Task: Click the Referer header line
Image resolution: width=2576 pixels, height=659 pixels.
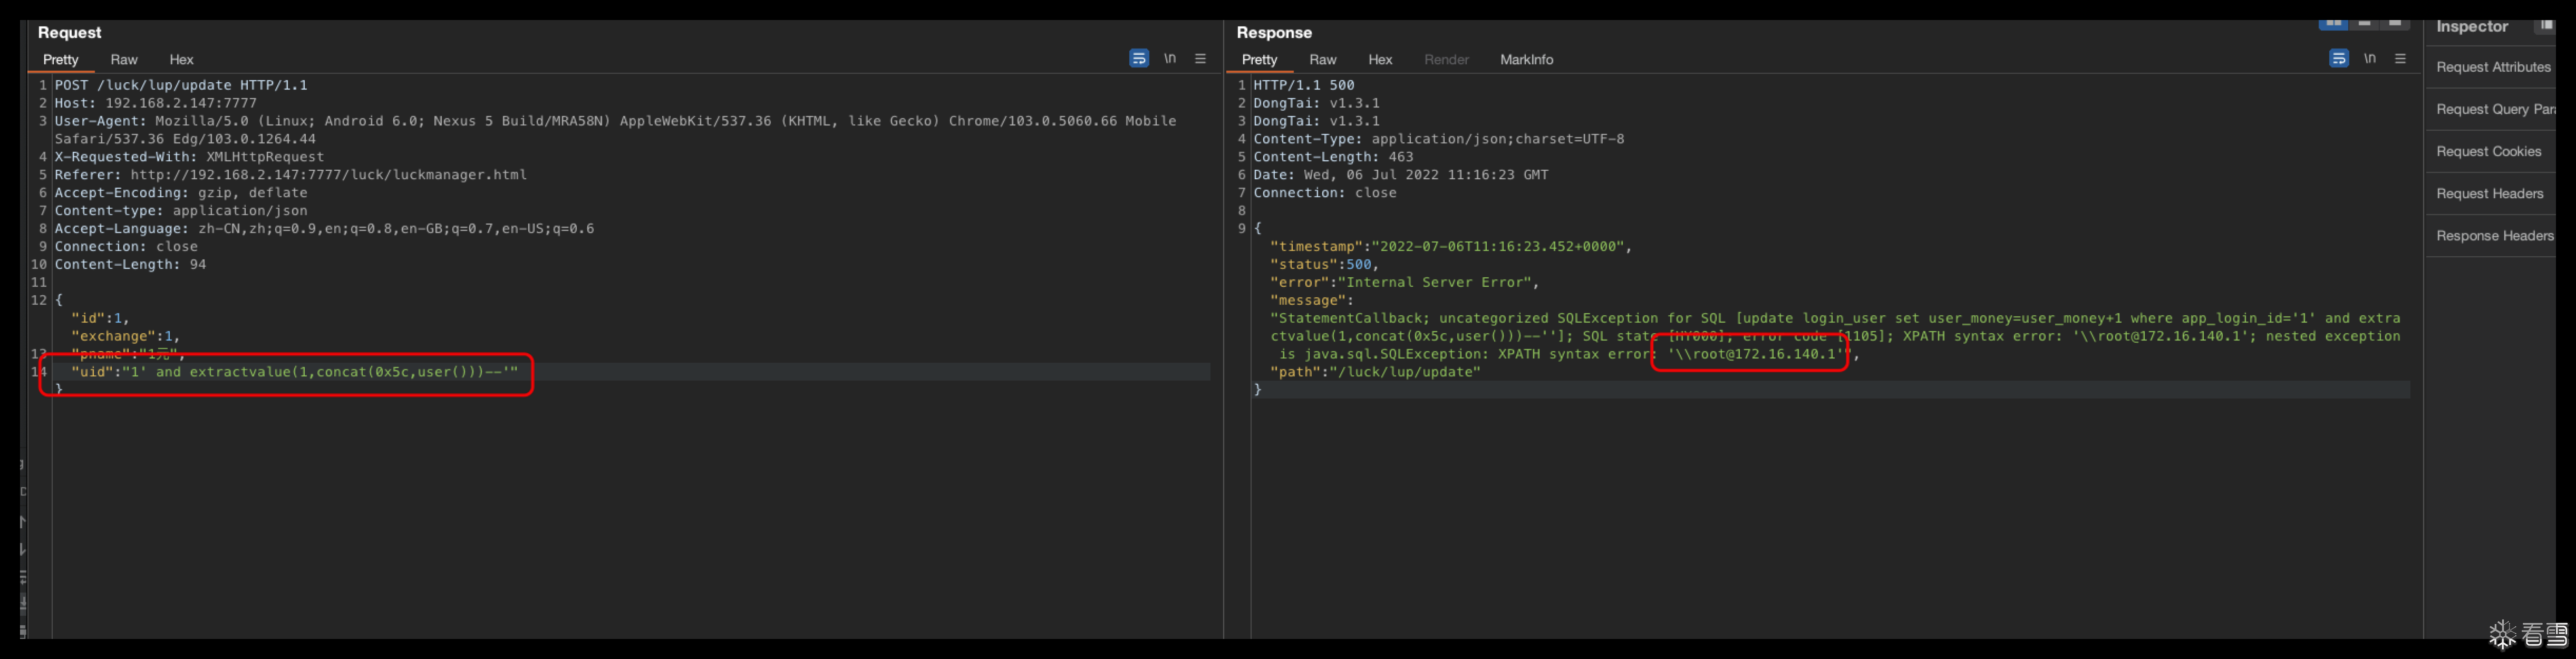Action: [290, 175]
